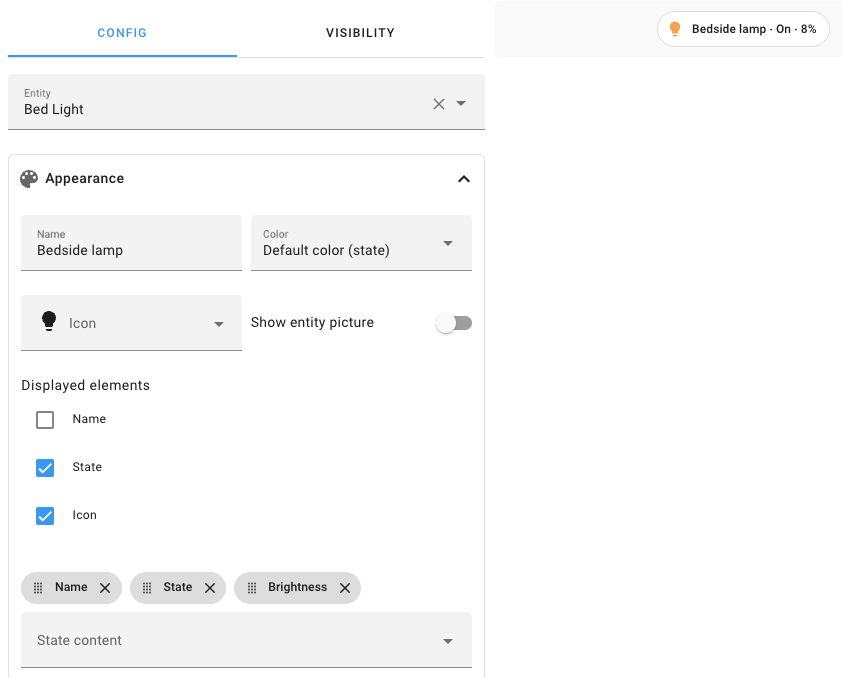The image size is (842, 678).
Task: Remove the Brightness chip with its X icon
Action: [345, 588]
